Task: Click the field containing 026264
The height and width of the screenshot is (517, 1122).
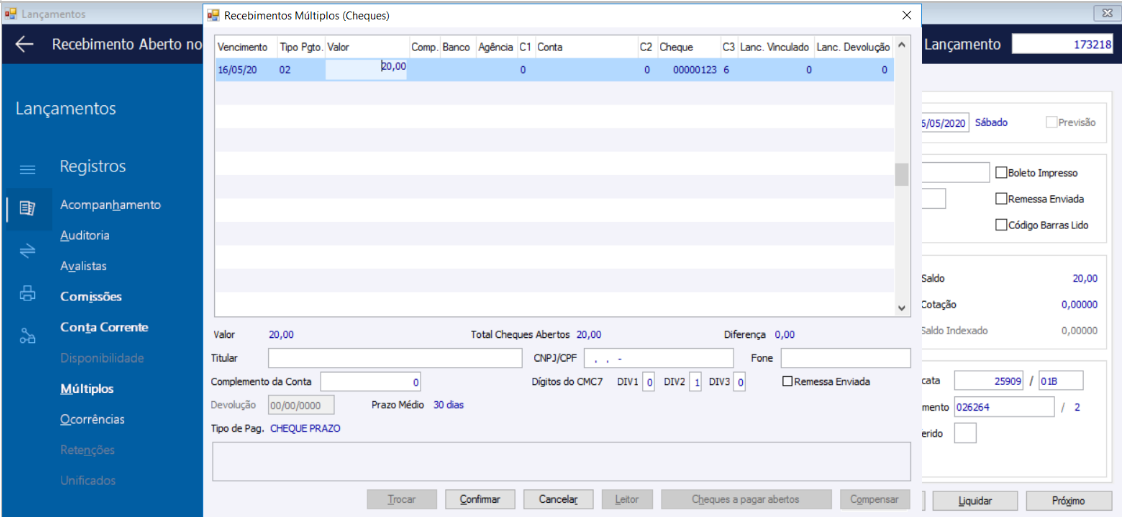Action: click(x=1005, y=407)
